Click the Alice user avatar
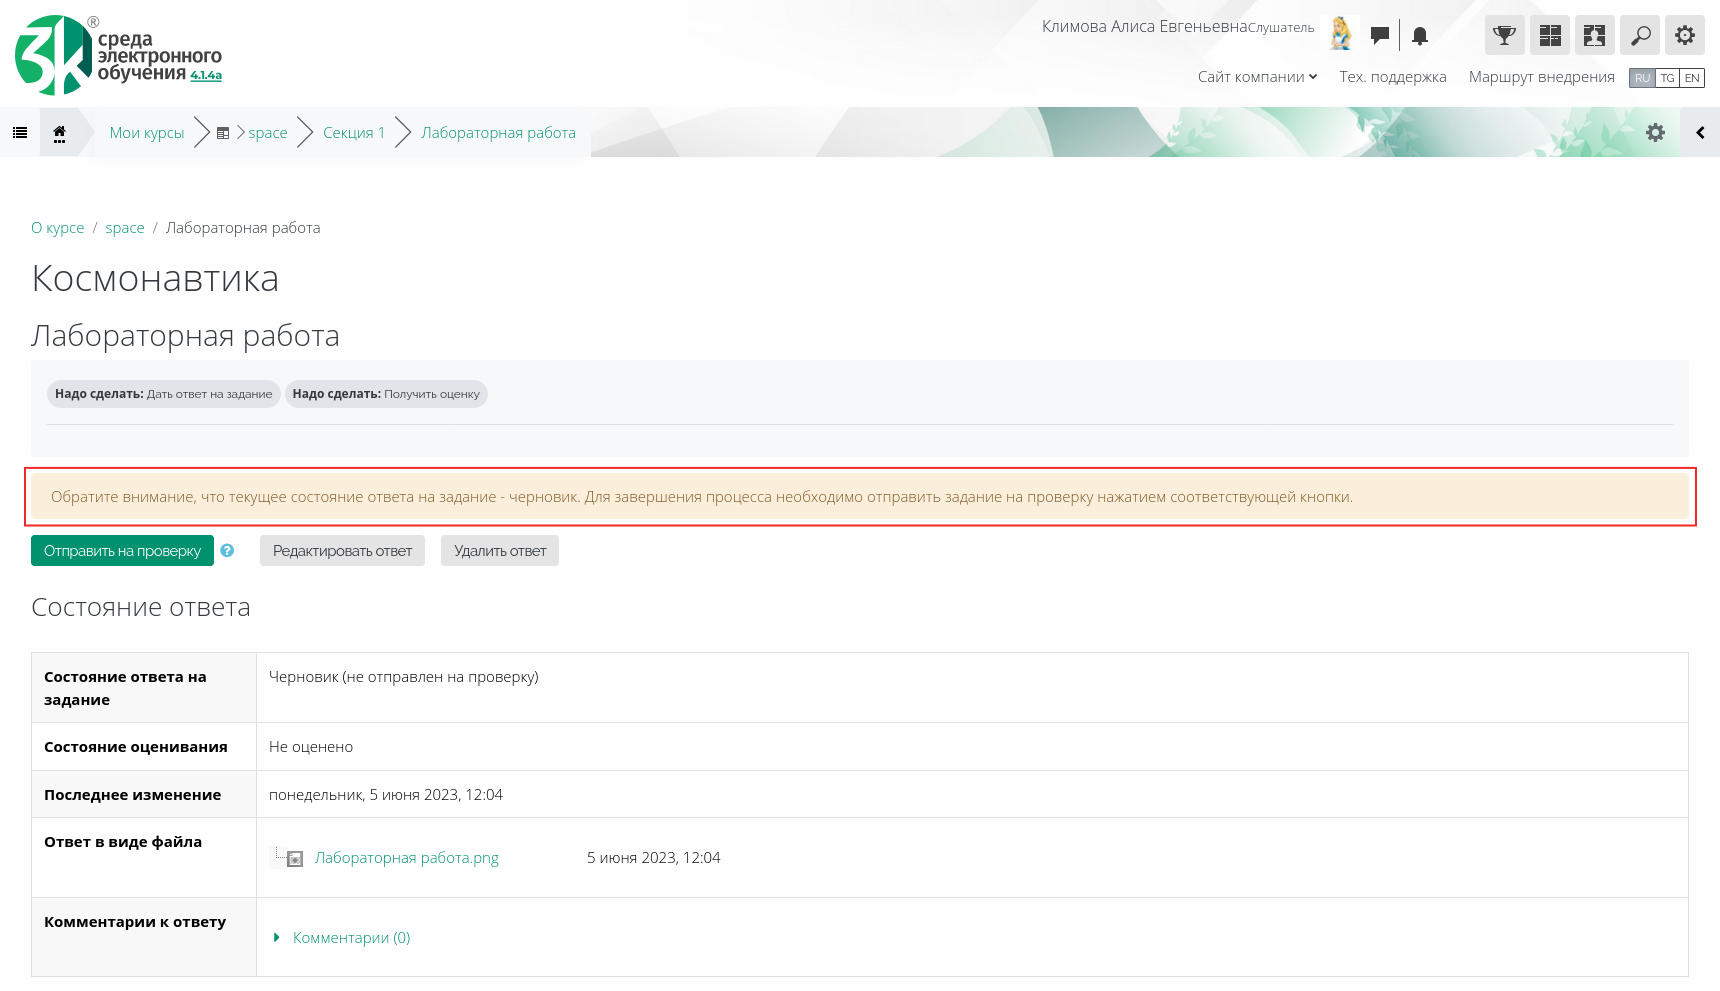The height and width of the screenshot is (991, 1720). pyautogui.click(x=1341, y=34)
